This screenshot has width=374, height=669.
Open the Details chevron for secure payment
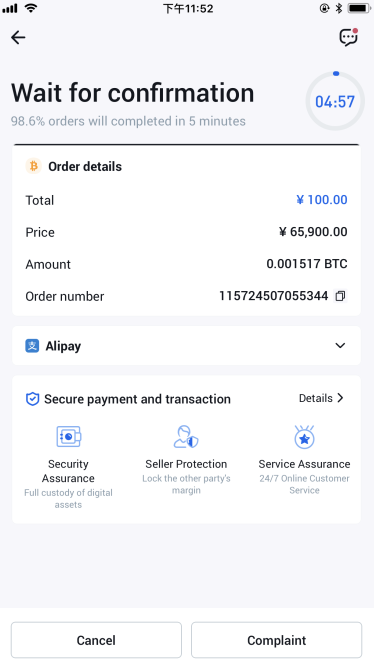340,398
